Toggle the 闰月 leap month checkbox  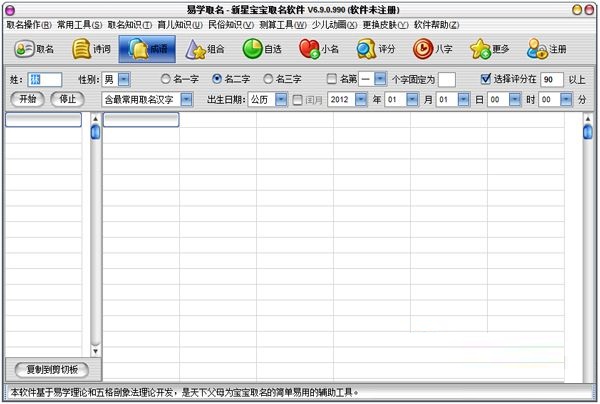click(x=297, y=100)
